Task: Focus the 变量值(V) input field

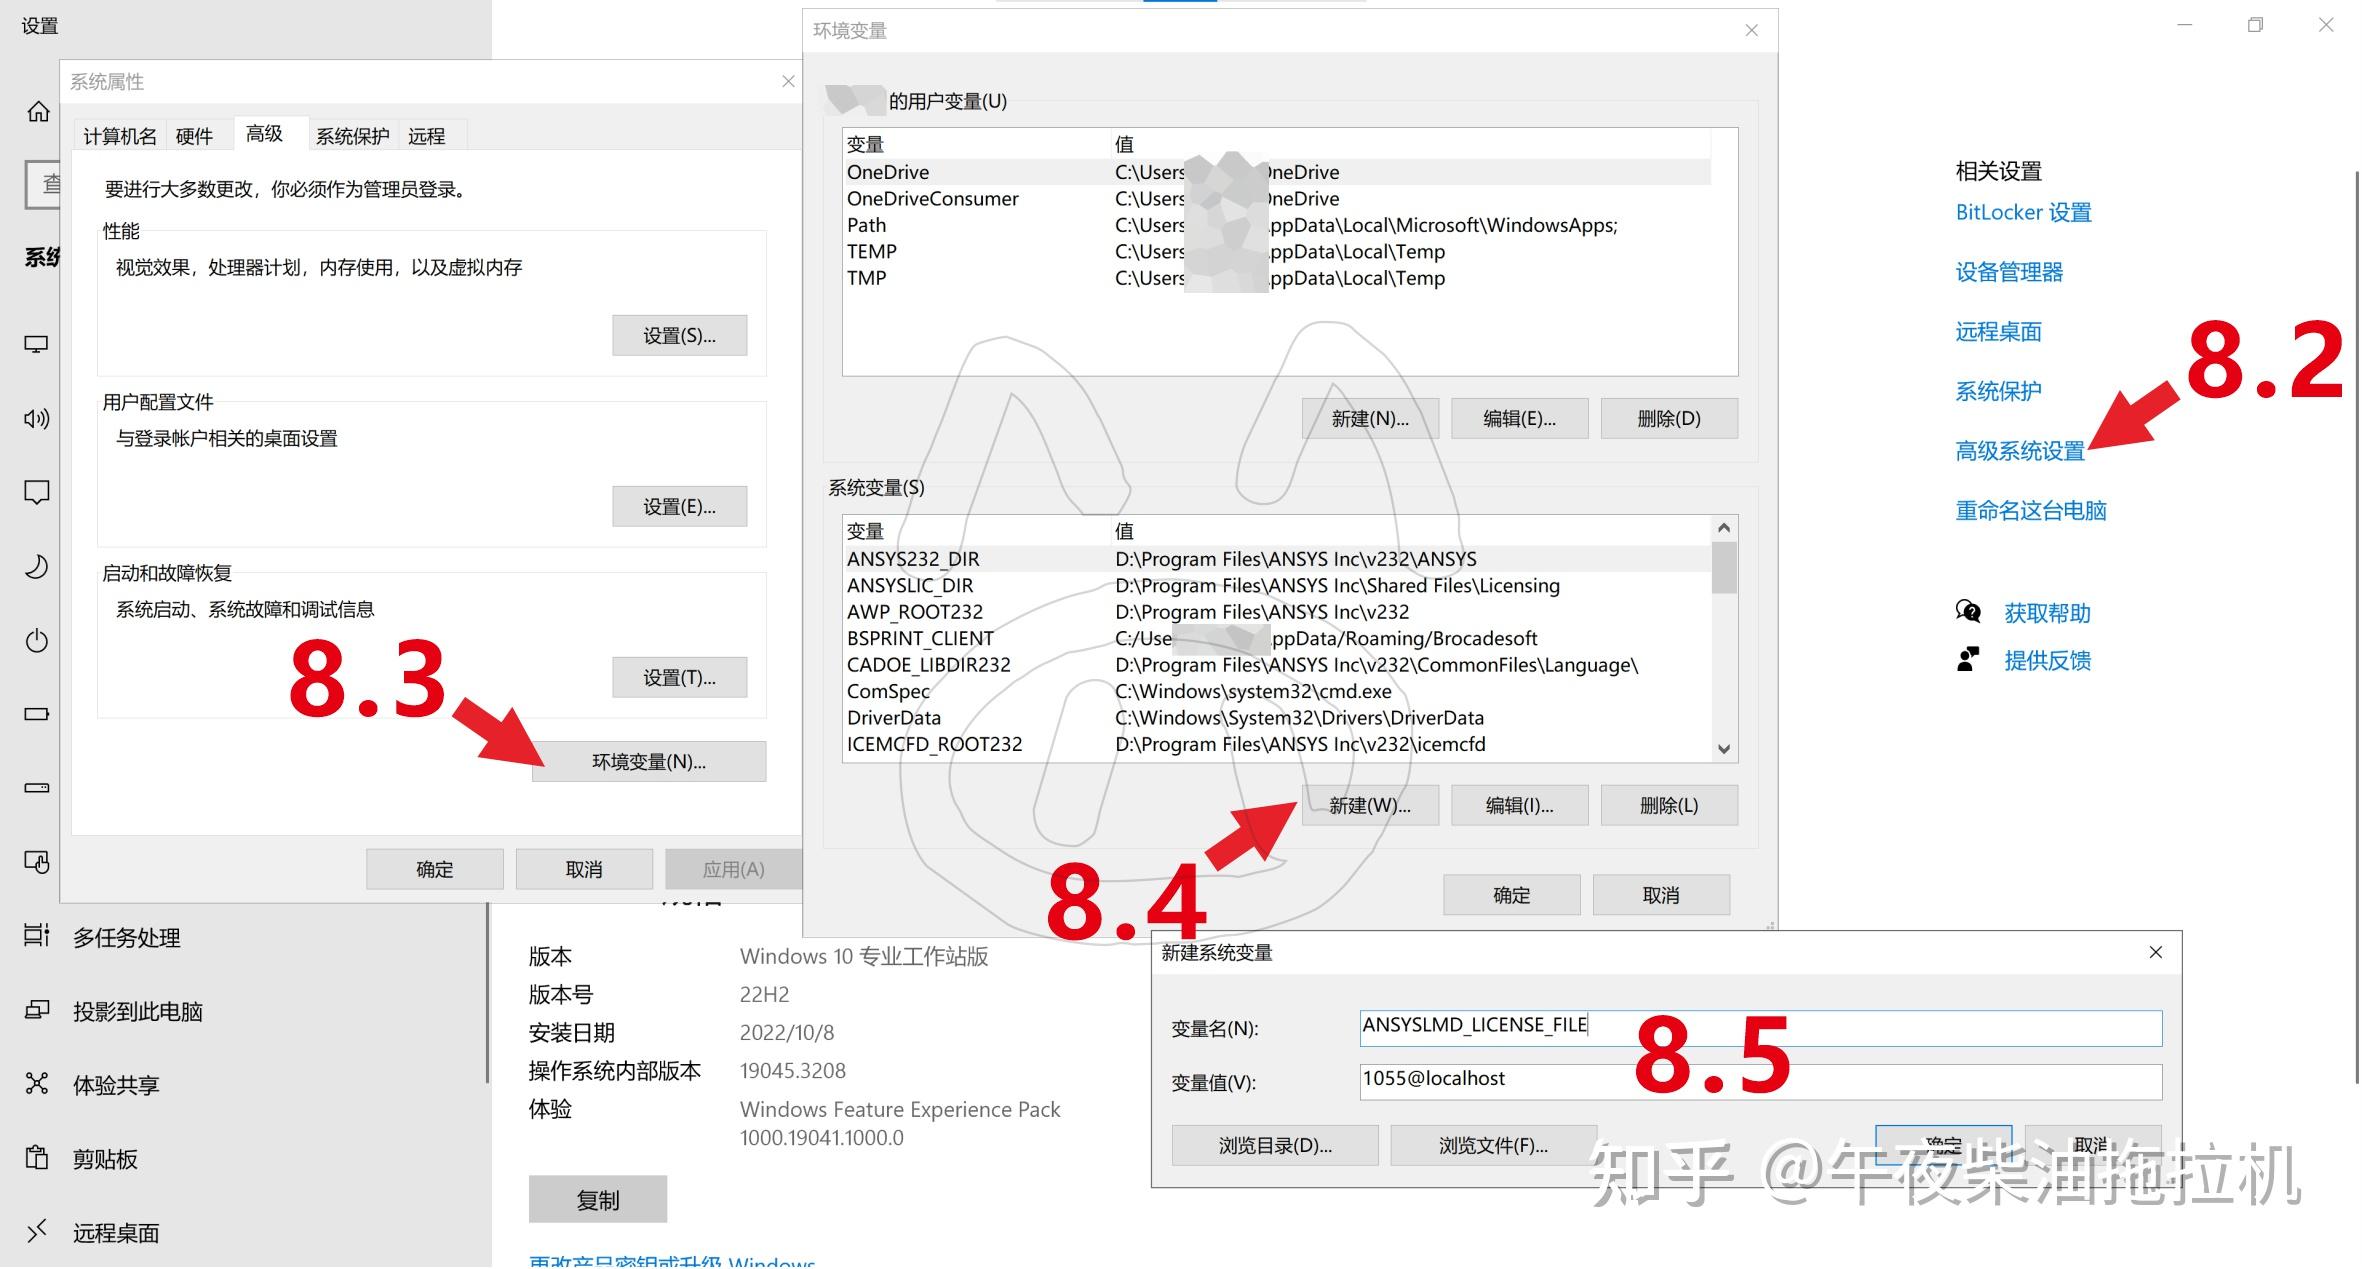Action: [1760, 1080]
